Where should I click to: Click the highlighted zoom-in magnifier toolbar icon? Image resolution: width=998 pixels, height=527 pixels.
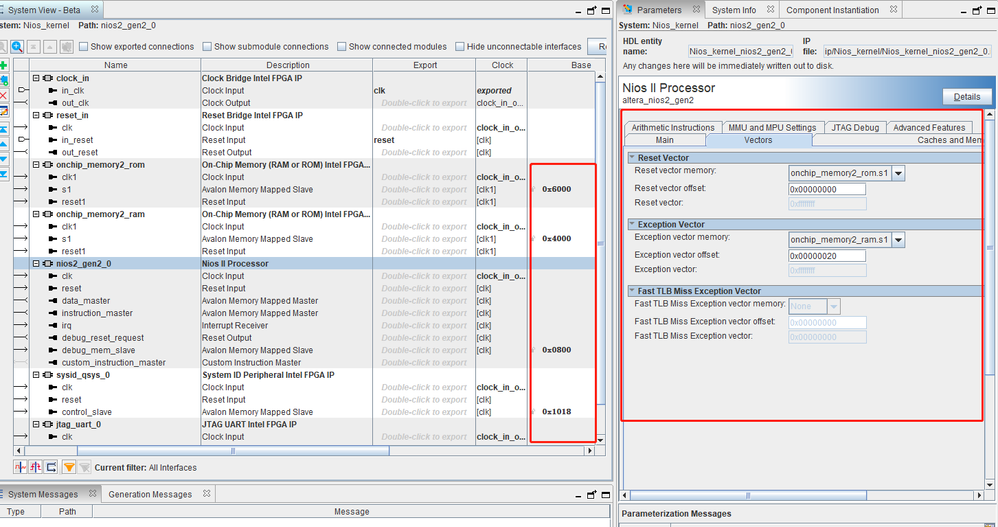point(17,46)
